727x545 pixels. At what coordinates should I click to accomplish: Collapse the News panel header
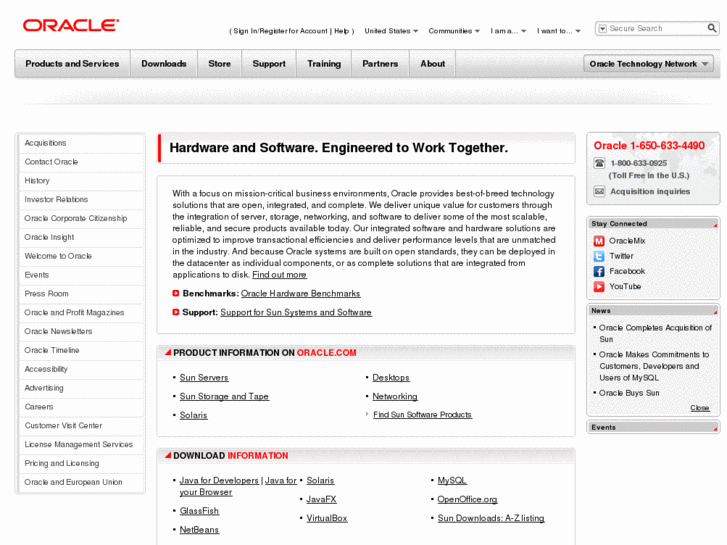(653, 310)
